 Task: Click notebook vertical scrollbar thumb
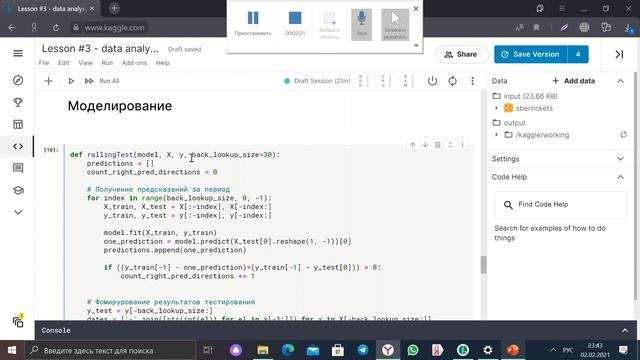point(484,264)
